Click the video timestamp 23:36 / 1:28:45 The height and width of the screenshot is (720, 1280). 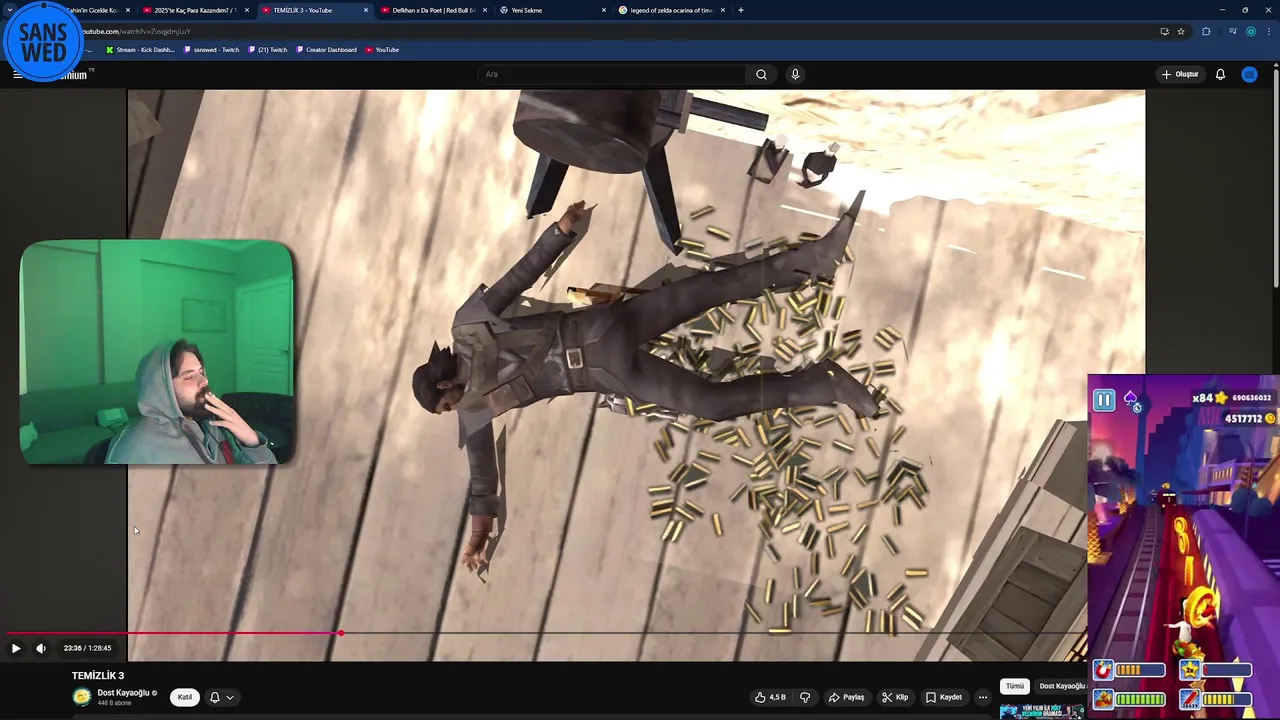87,648
